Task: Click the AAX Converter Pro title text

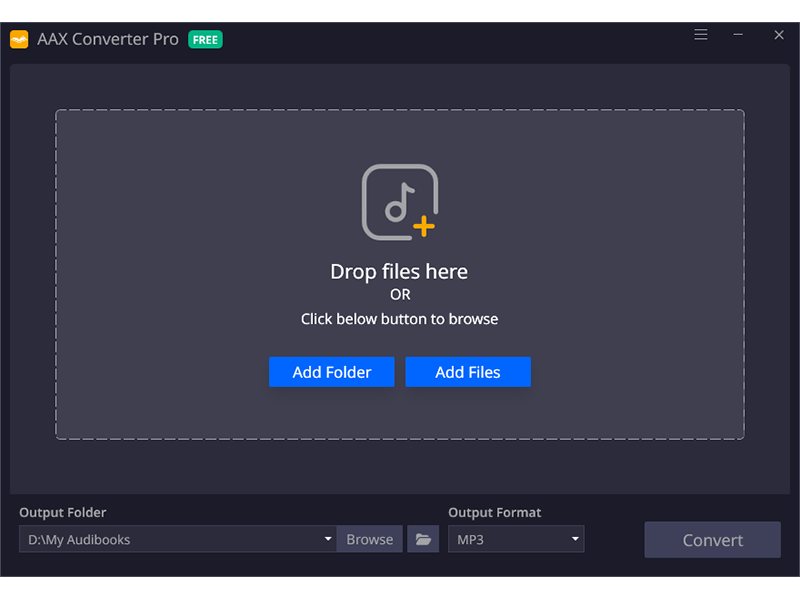Action: [108, 39]
